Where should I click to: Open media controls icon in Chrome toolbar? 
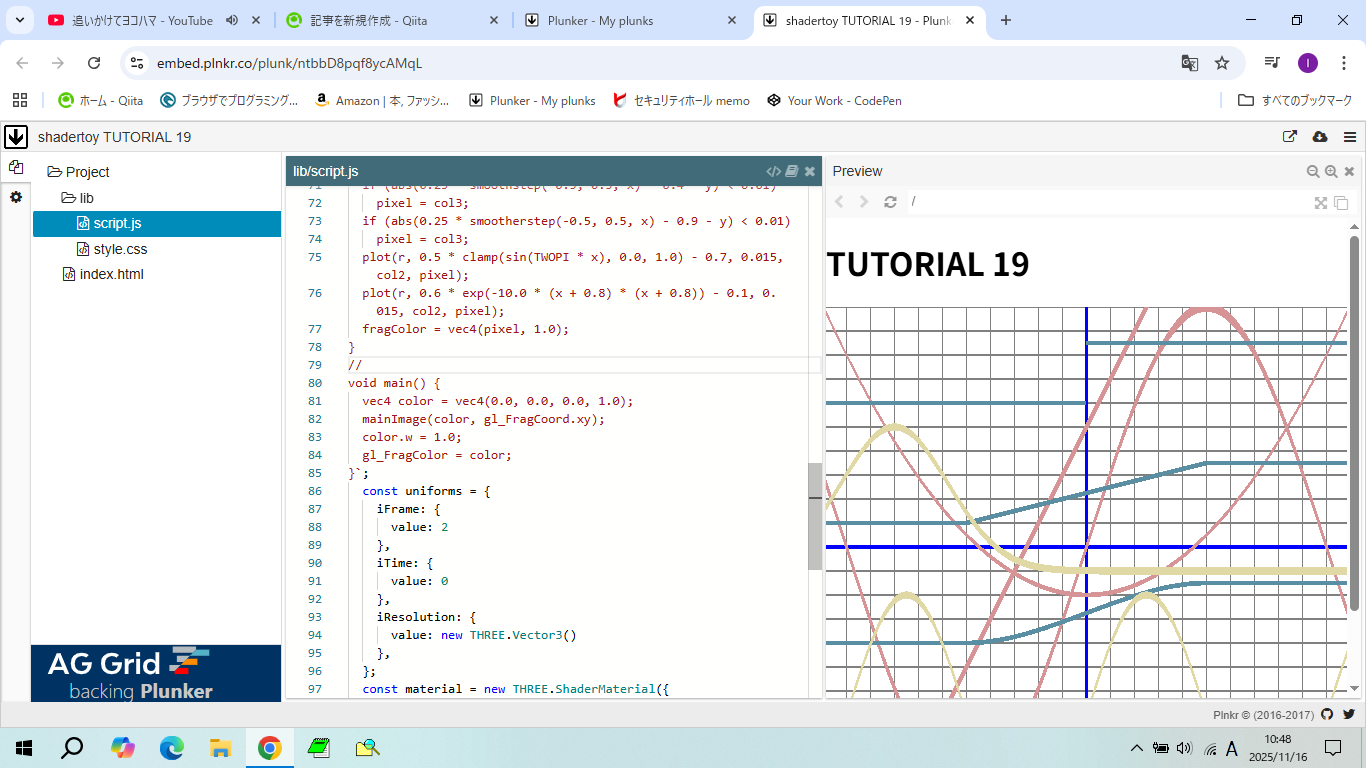point(1272,63)
